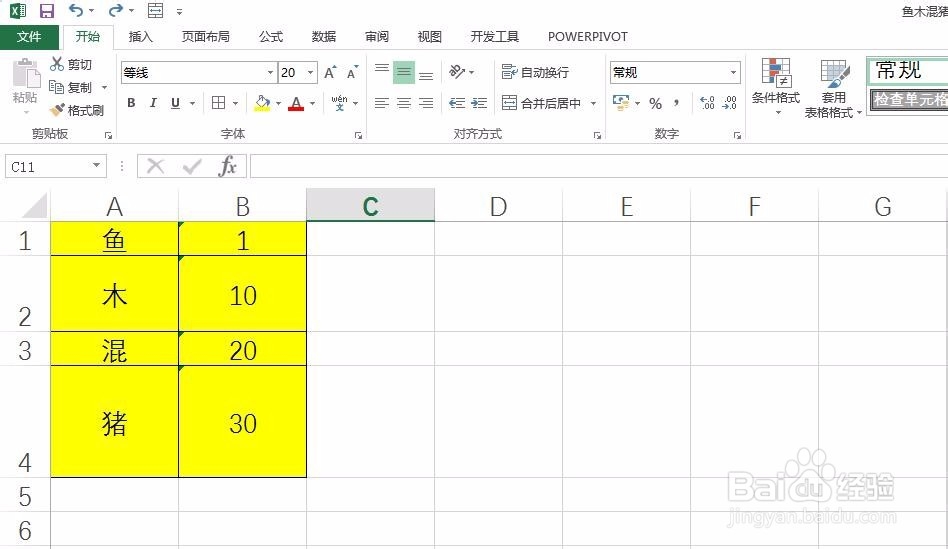This screenshot has width=948, height=549.
Task: Open the font name dropdown 等线
Action: (270, 73)
